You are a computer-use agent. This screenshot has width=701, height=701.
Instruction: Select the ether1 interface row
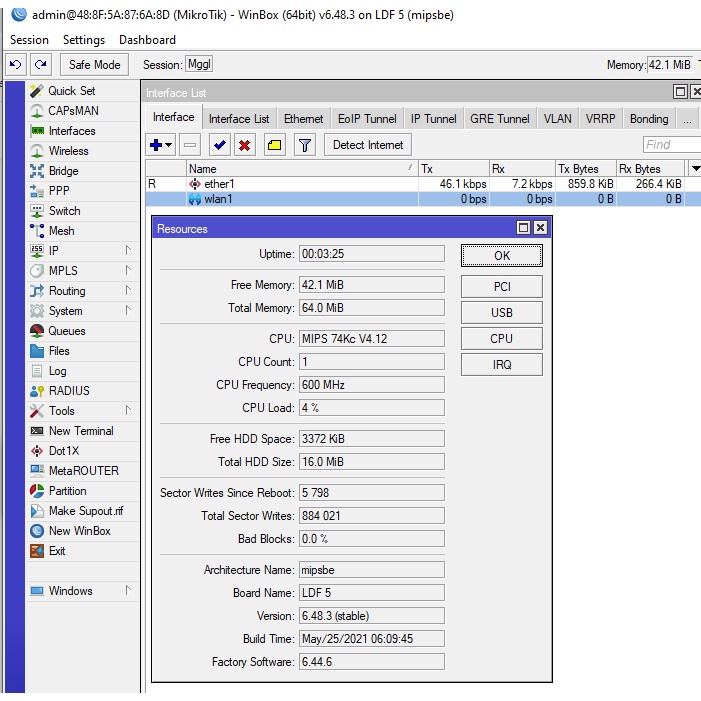point(423,184)
